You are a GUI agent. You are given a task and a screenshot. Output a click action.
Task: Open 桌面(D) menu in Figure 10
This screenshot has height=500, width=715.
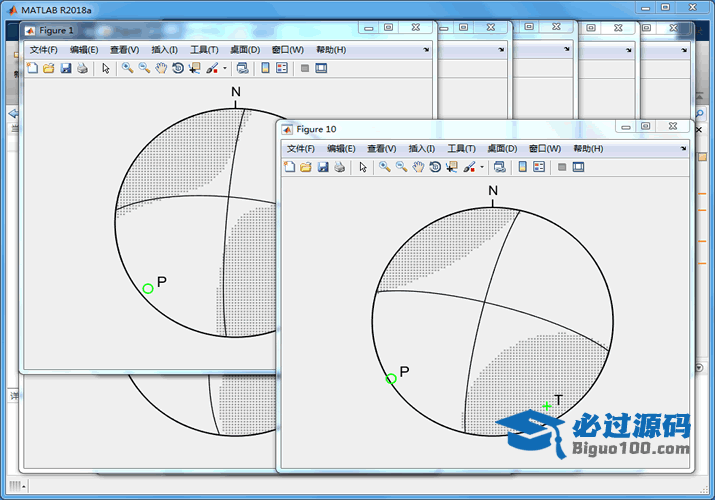click(502, 149)
